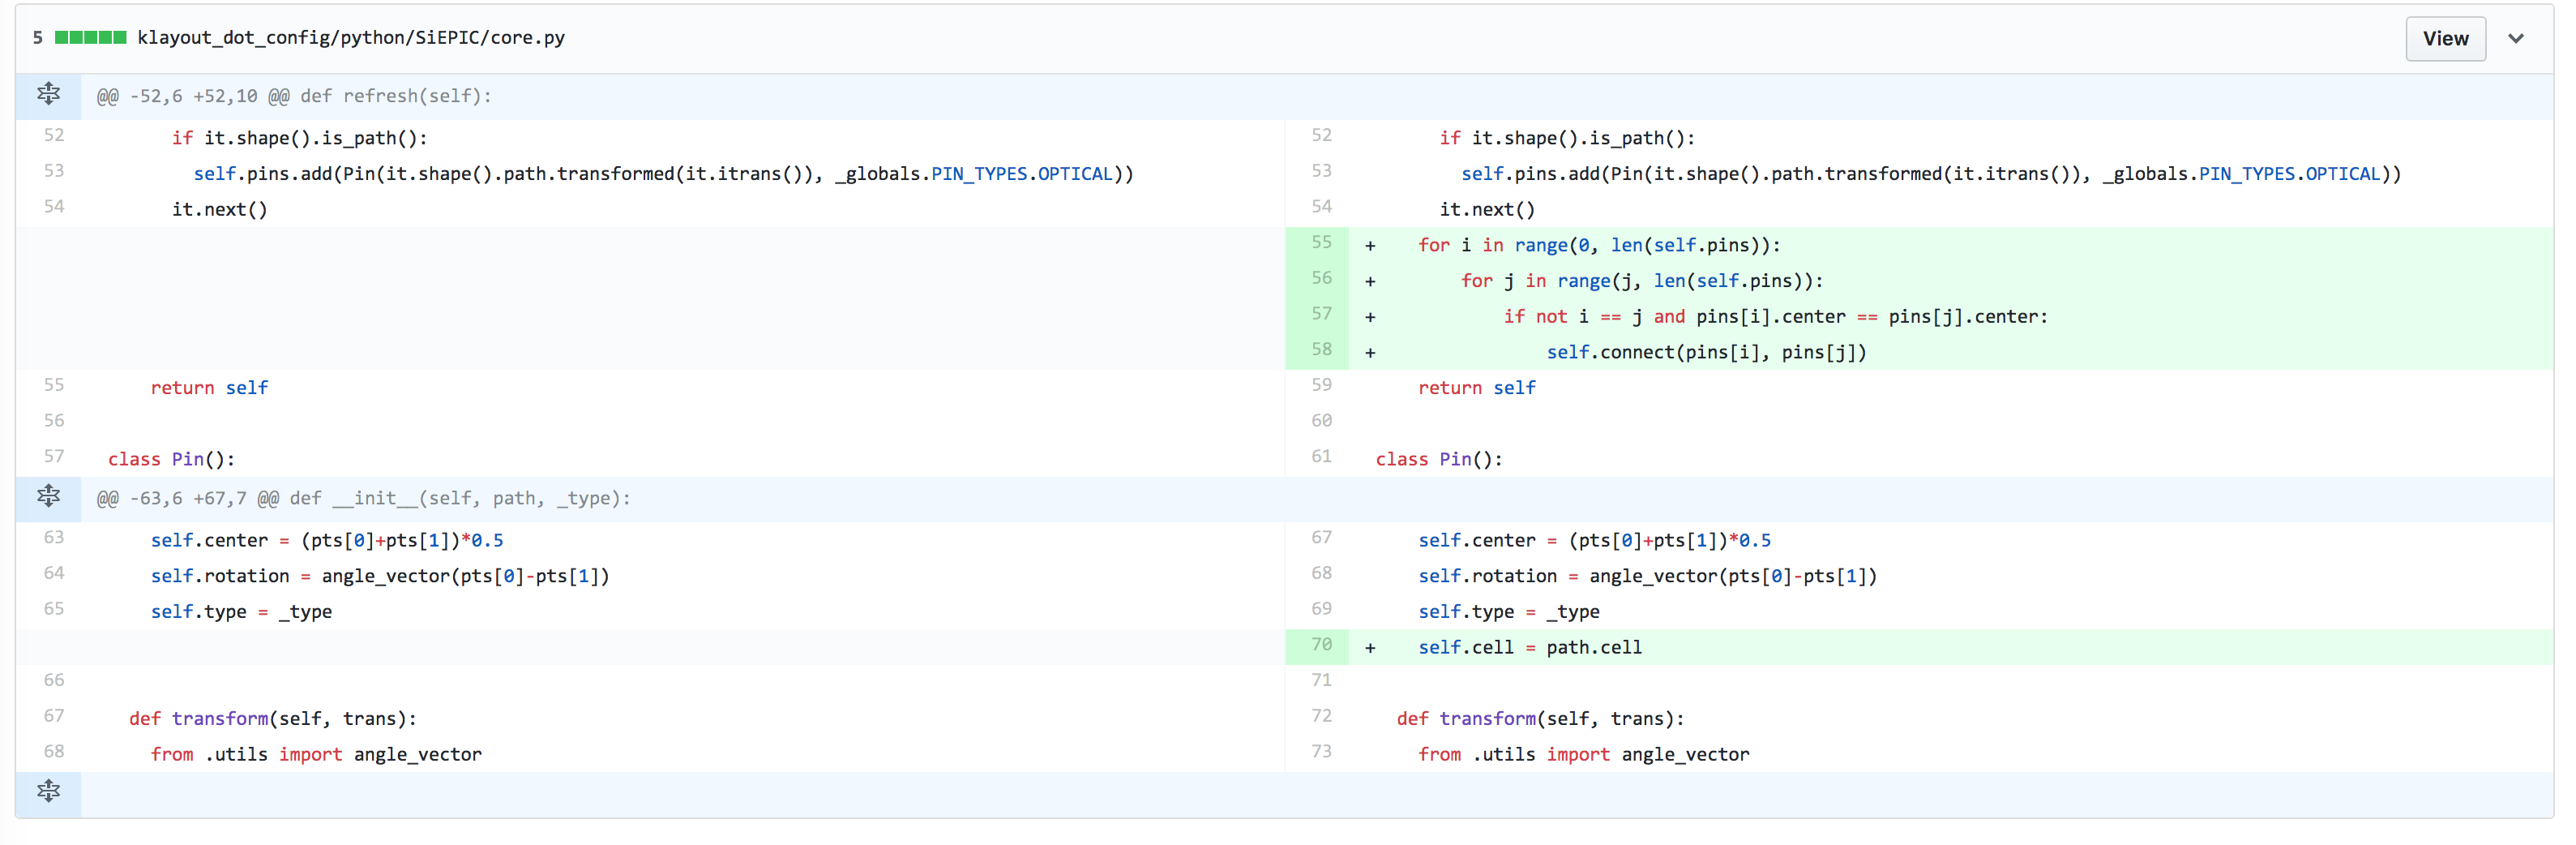Expand hidden lines at the __init__ hunk
The width and height of the screenshot is (2576, 845).
click(x=48, y=496)
